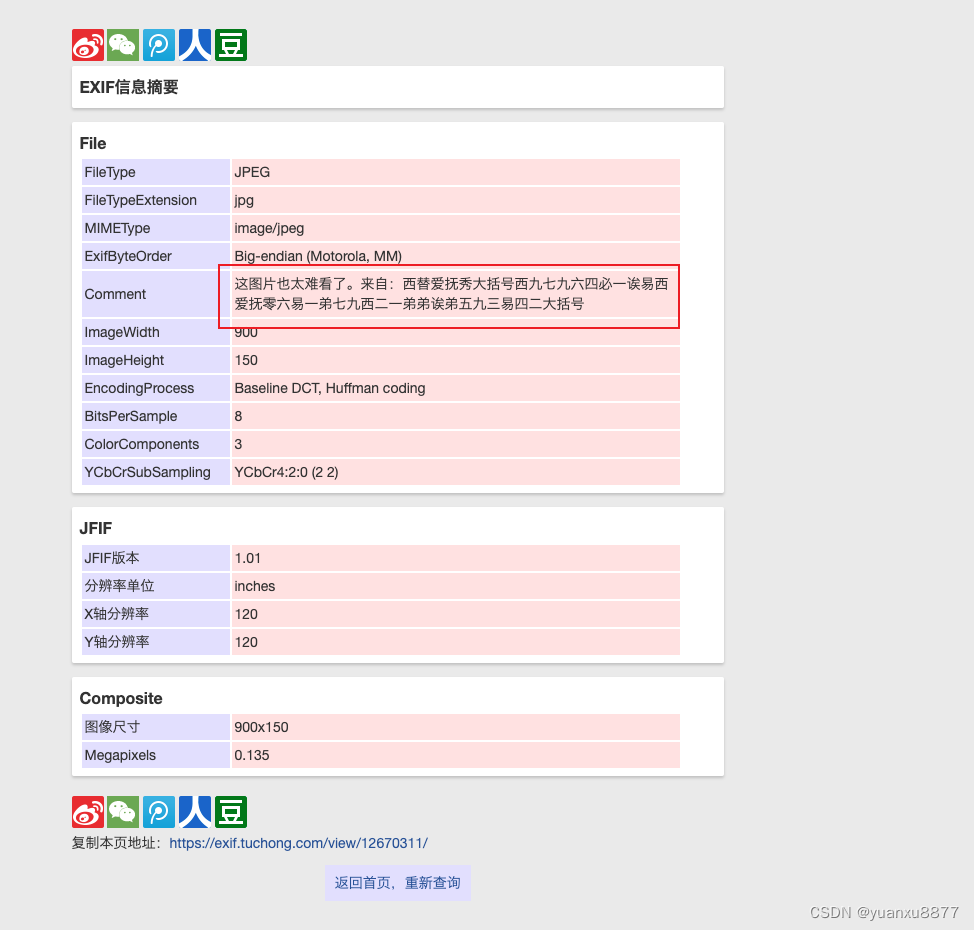This screenshot has width=974, height=930.
Task: Select the ImageWidth table row
Action: coord(380,332)
